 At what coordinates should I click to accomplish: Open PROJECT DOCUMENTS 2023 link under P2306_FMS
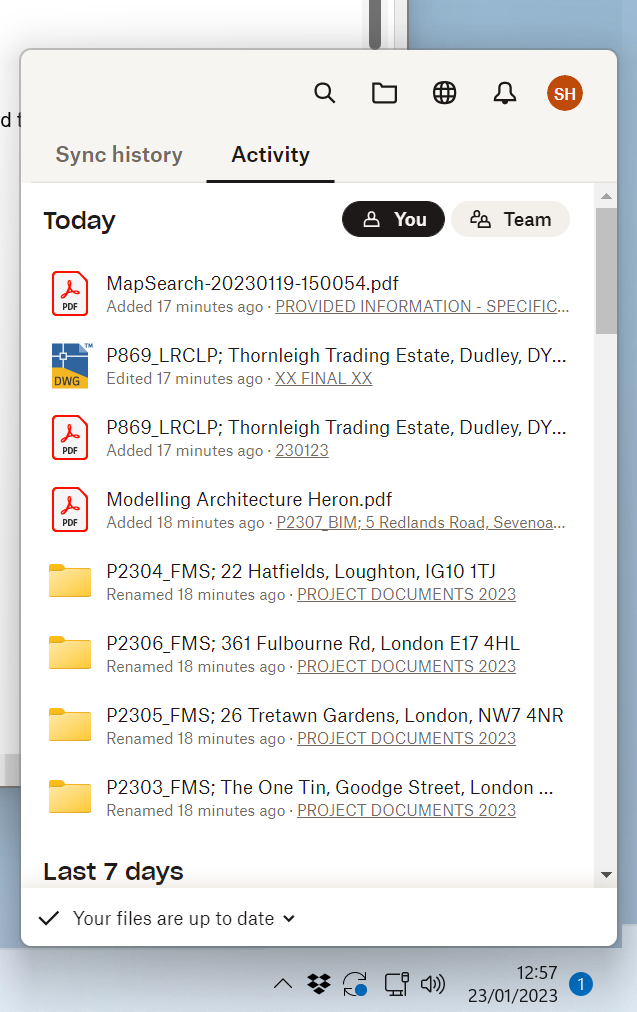pyautogui.click(x=406, y=666)
